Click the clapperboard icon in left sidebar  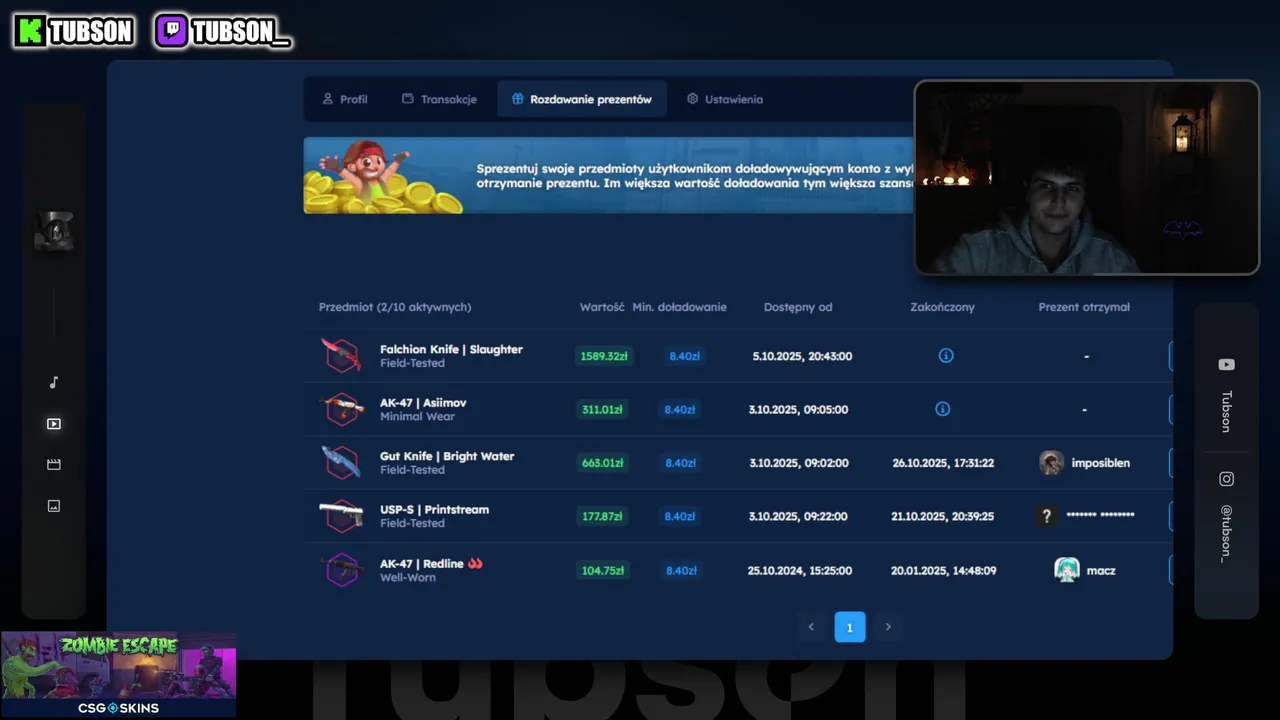(54, 465)
